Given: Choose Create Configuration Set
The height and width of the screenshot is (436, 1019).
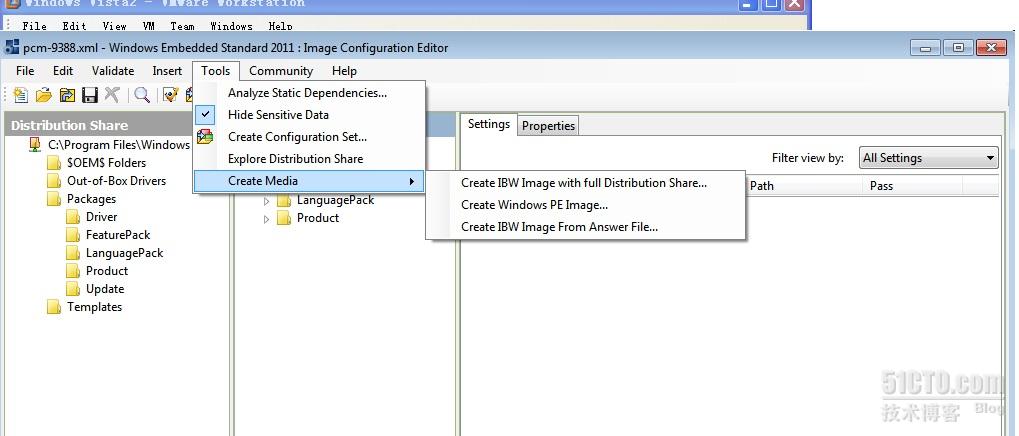Looking at the screenshot, I should pos(297,136).
